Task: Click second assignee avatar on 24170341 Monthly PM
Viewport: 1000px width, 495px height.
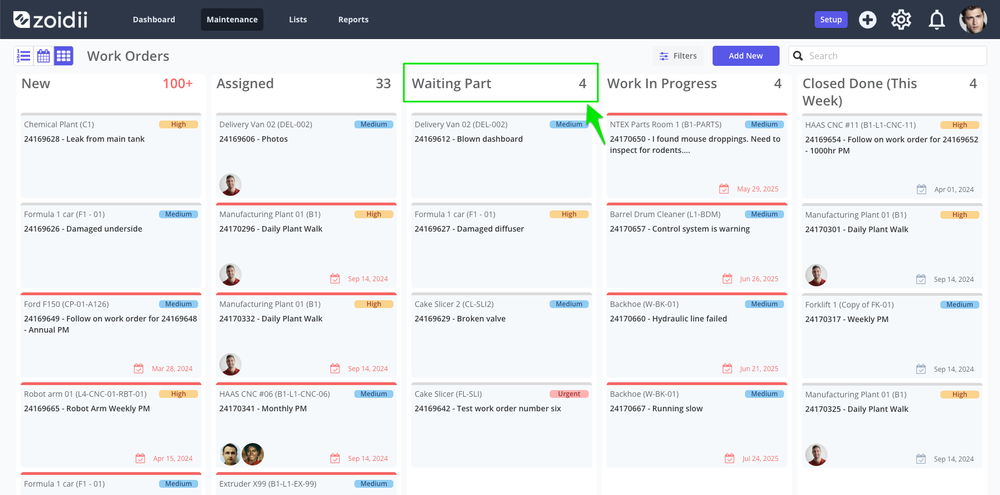Action: coord(253,454)
